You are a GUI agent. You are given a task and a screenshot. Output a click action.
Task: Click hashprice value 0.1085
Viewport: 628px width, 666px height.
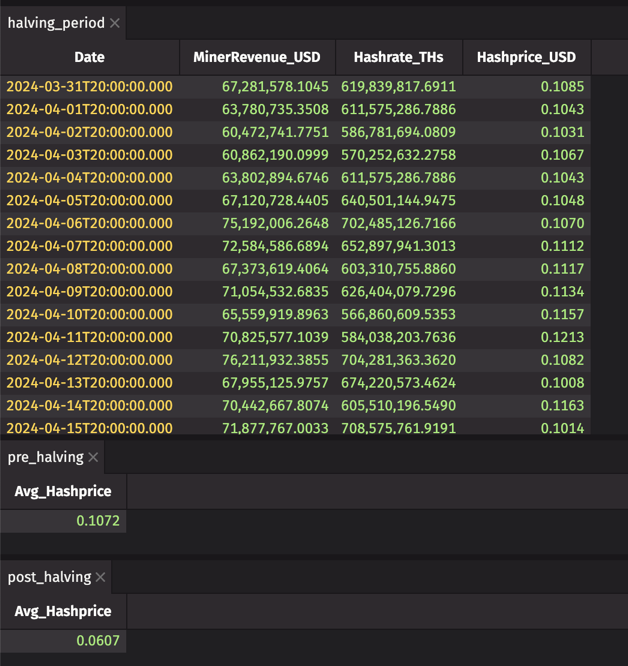pyautogui.click(x=563, y=87)
